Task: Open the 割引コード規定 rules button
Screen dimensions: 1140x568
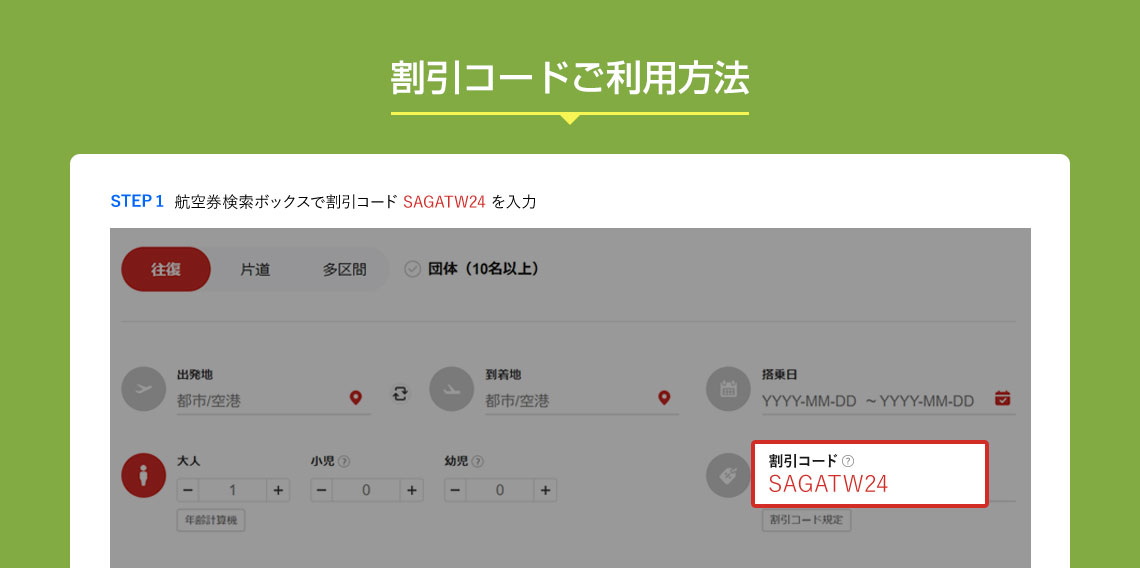Action: pyautogui.click(x=806, y=521)
